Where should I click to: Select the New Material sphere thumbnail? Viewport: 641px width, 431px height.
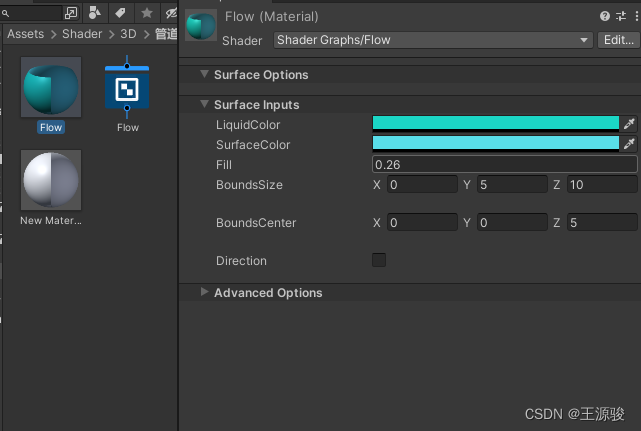coord(51,181)
